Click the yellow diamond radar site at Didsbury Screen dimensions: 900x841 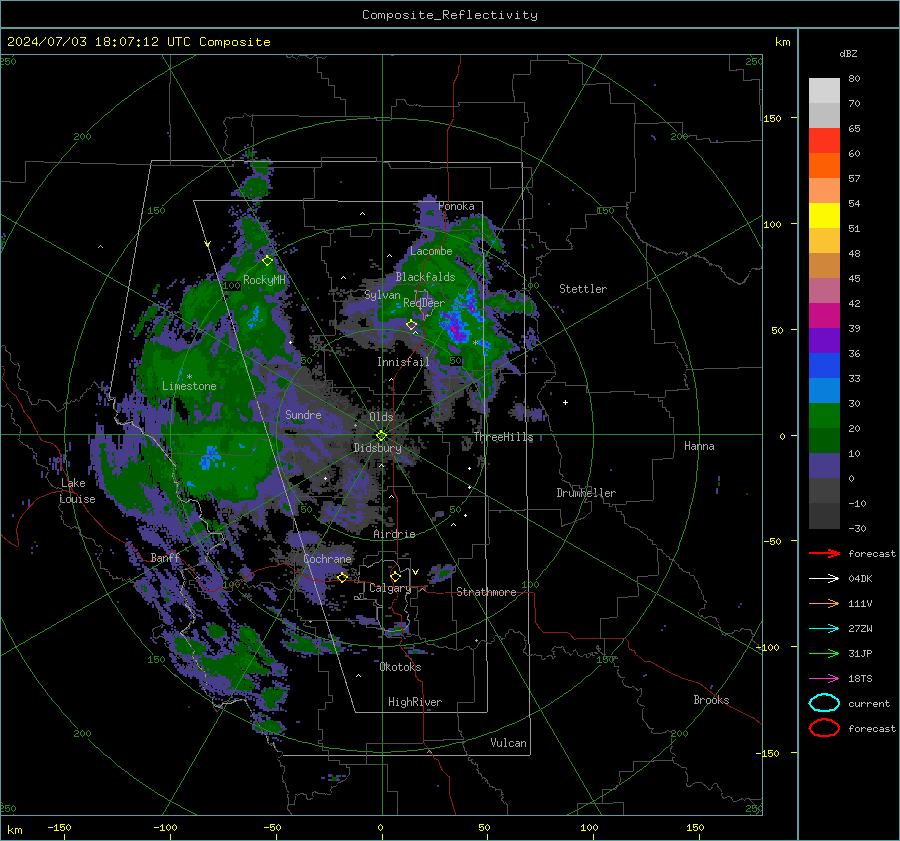(381, 436)
